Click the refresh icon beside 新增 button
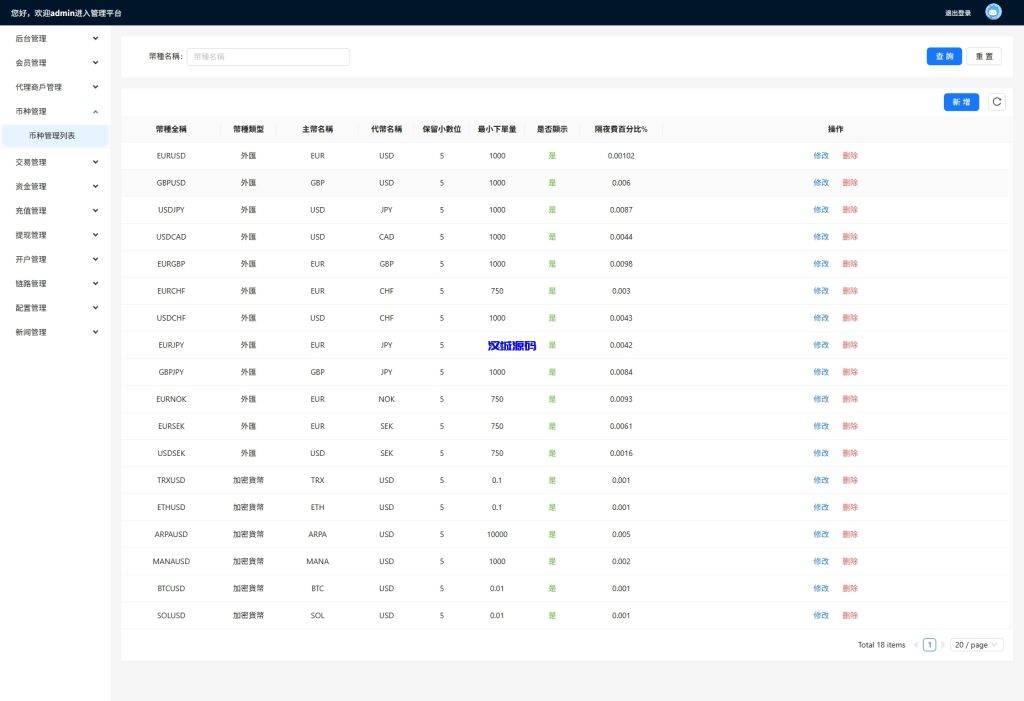Screen dimensions: 1024x701 (996, 102)
